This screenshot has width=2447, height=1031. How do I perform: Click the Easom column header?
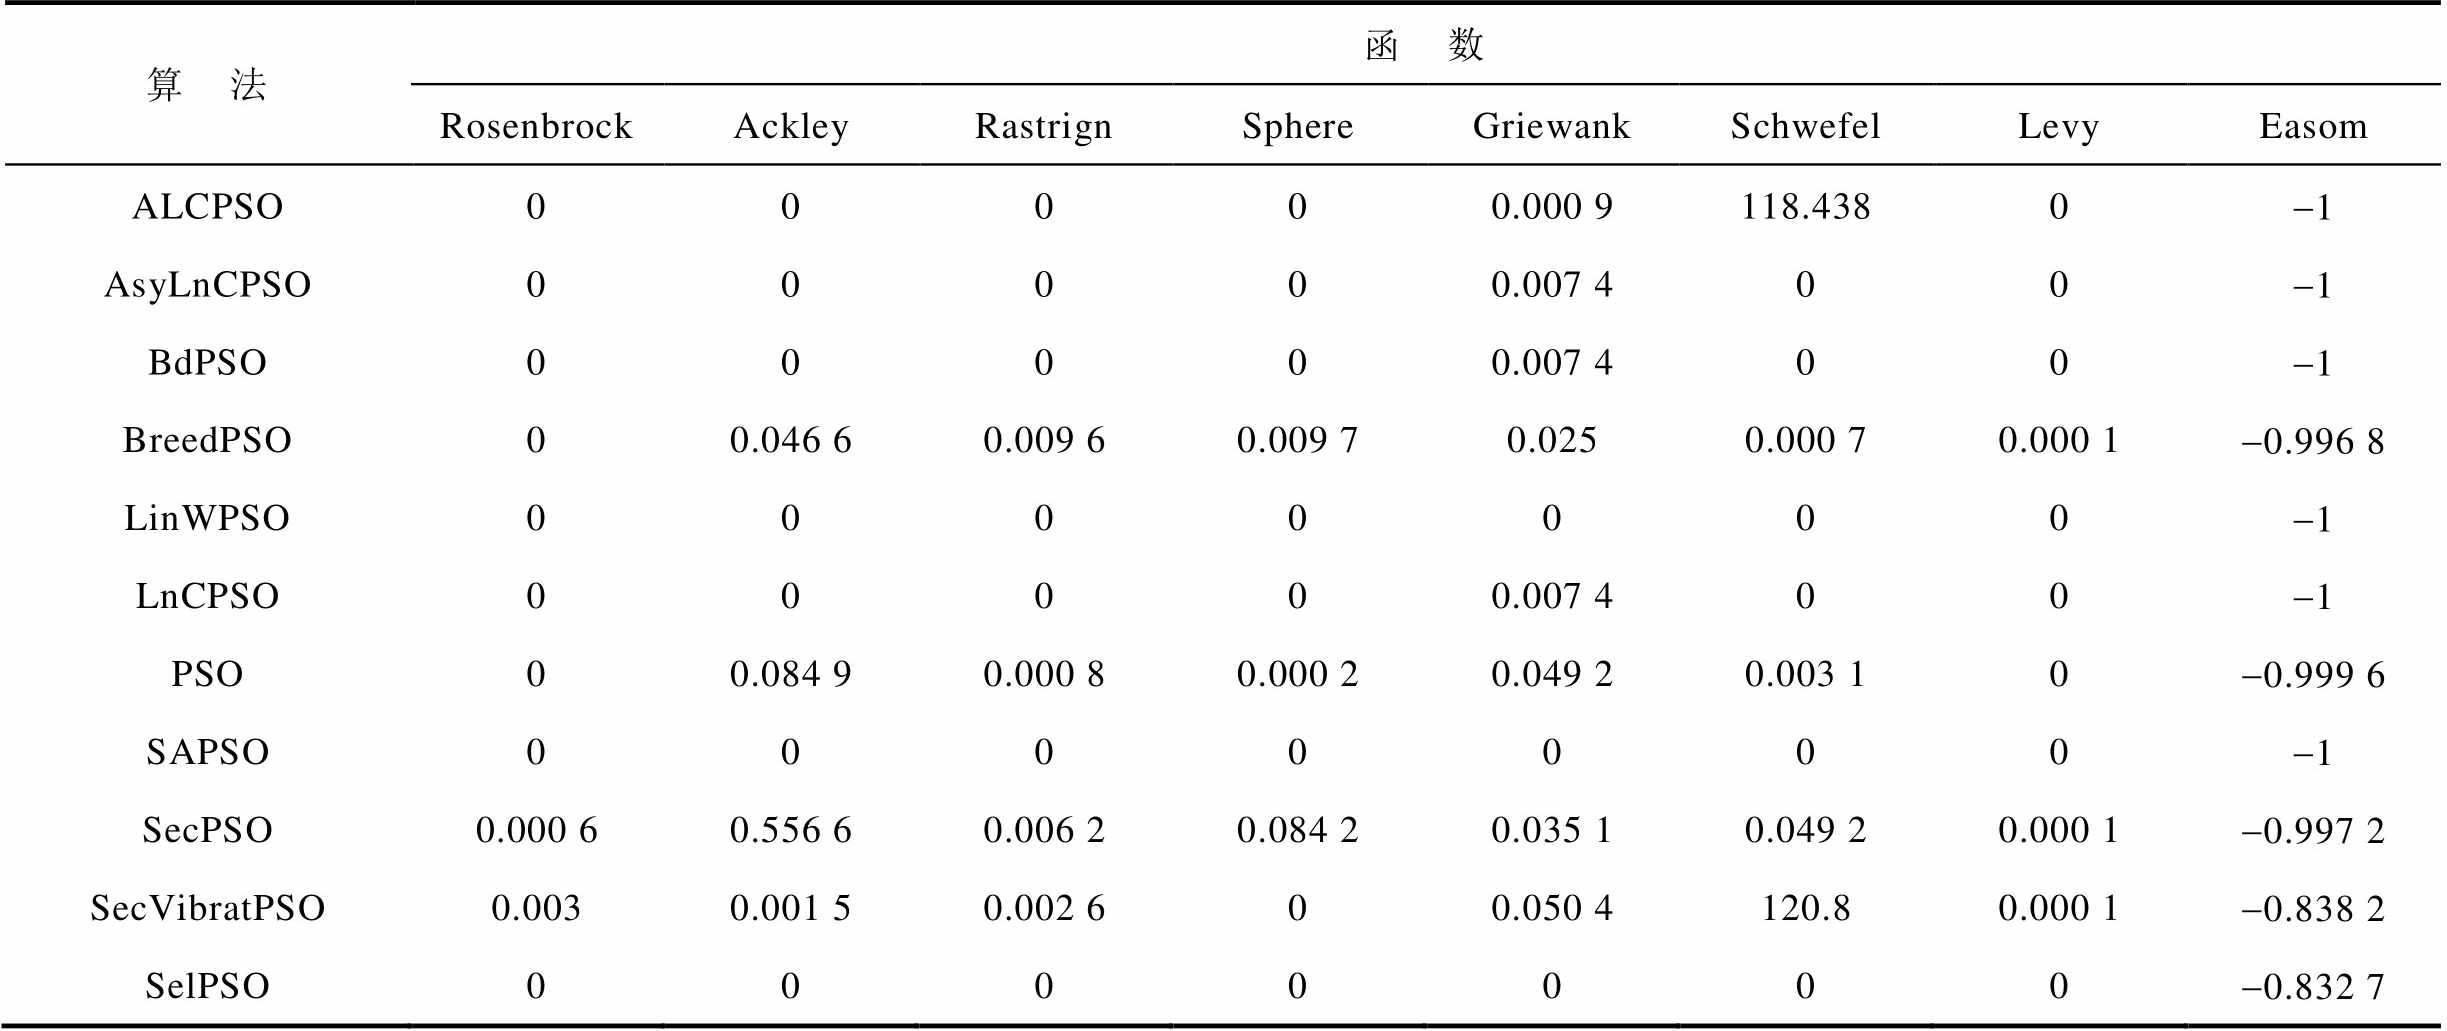[x=2312, y=126]
